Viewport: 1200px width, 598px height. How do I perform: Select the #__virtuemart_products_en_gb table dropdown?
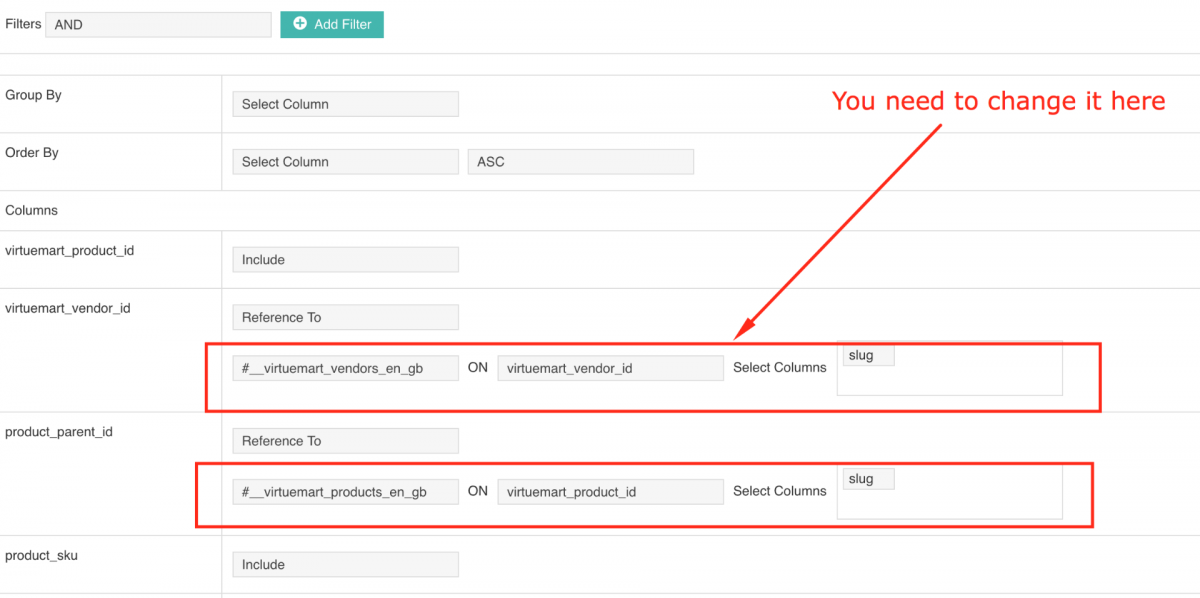[345, 492]
